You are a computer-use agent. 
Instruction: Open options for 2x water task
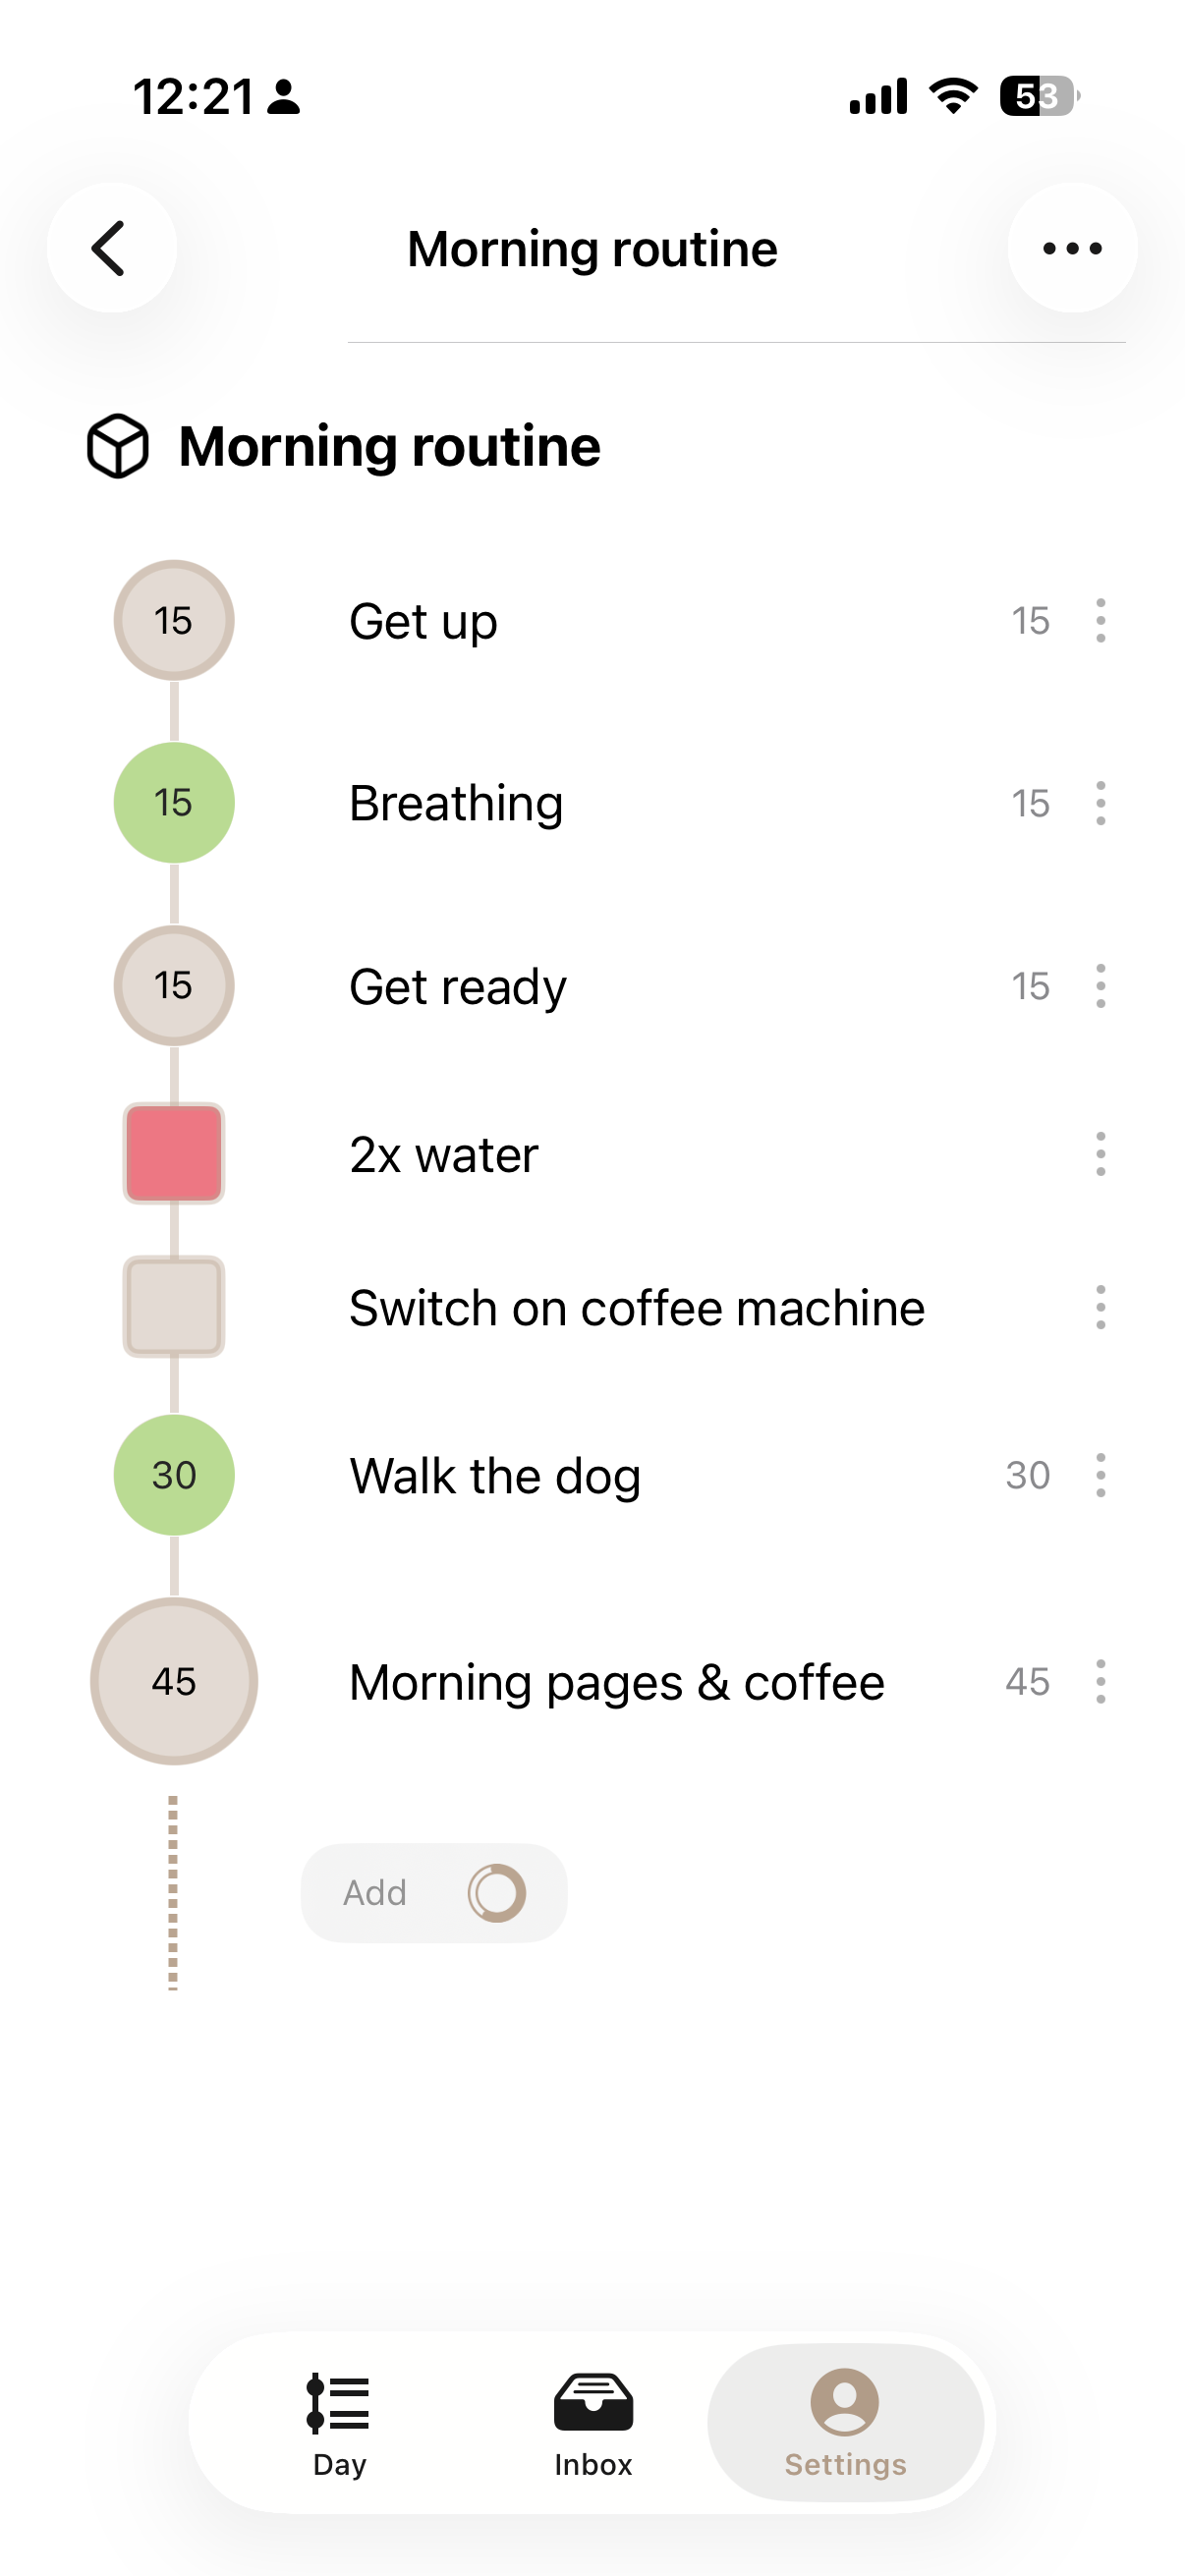[1100, 1154]
